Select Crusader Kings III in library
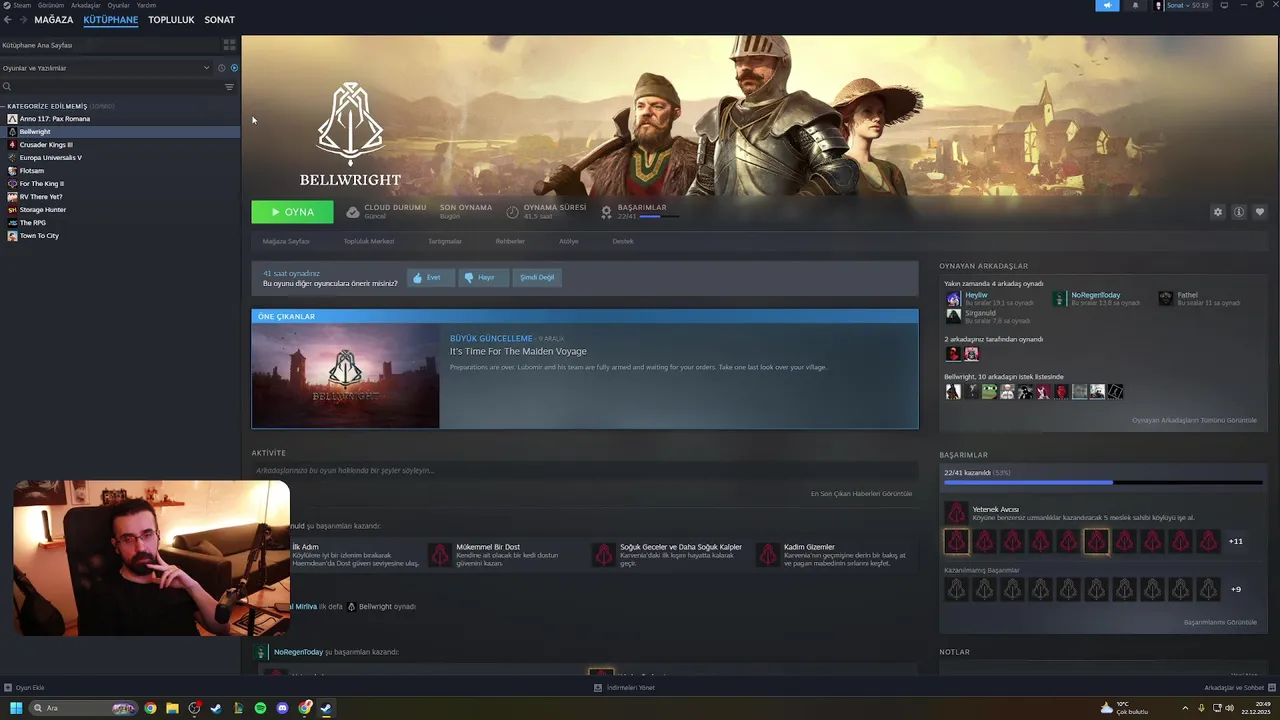The height and width of the screenshot is (720, 1280). click(x=46, y=144)
